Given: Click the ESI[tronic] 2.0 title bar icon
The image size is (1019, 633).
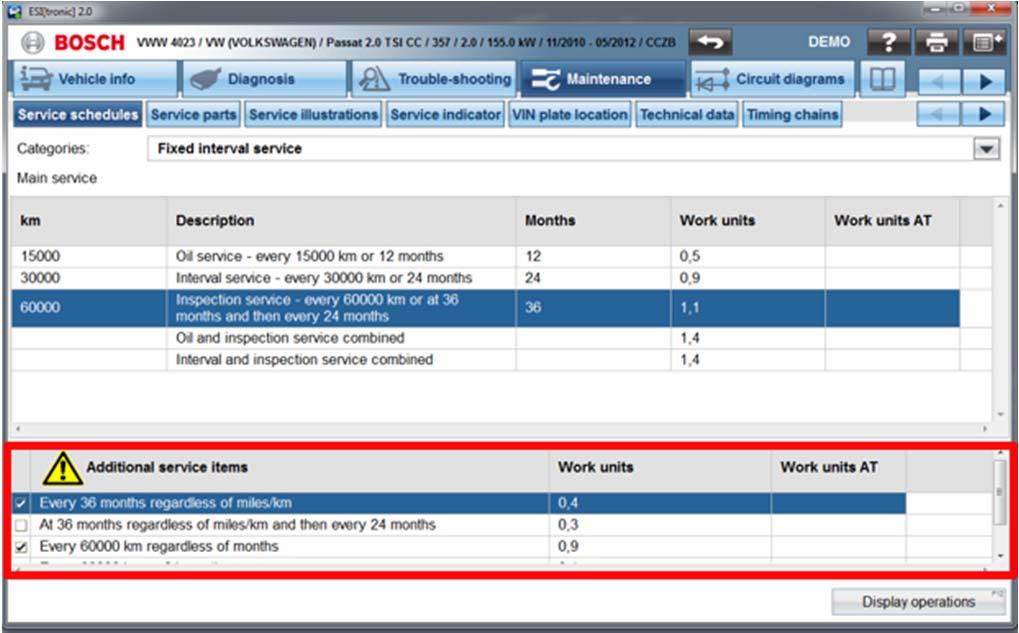Looking at the screenshot, I should coord(14,11).
